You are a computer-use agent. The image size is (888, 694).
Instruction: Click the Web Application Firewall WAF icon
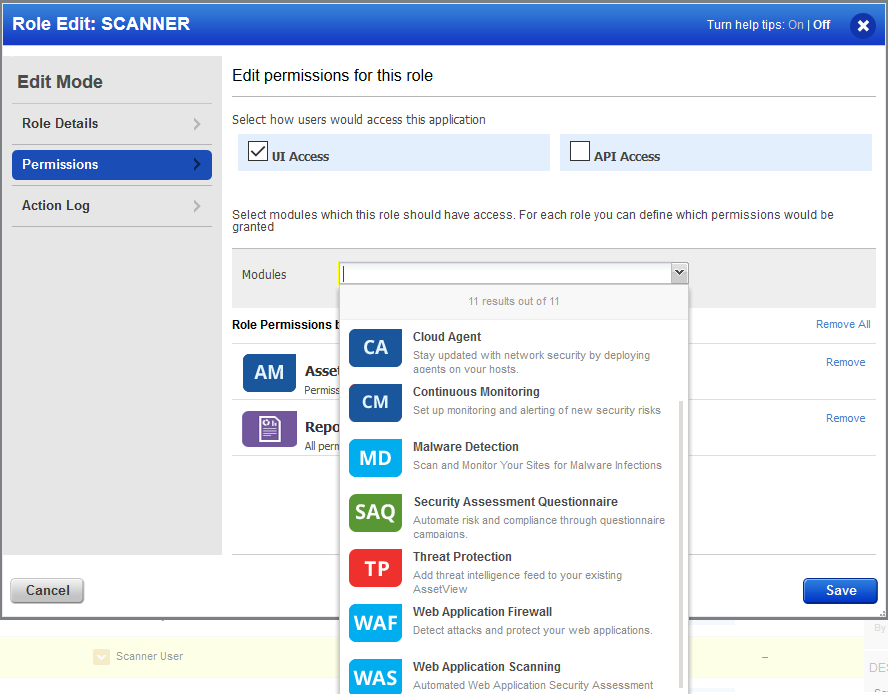click(x=375, y=622)
